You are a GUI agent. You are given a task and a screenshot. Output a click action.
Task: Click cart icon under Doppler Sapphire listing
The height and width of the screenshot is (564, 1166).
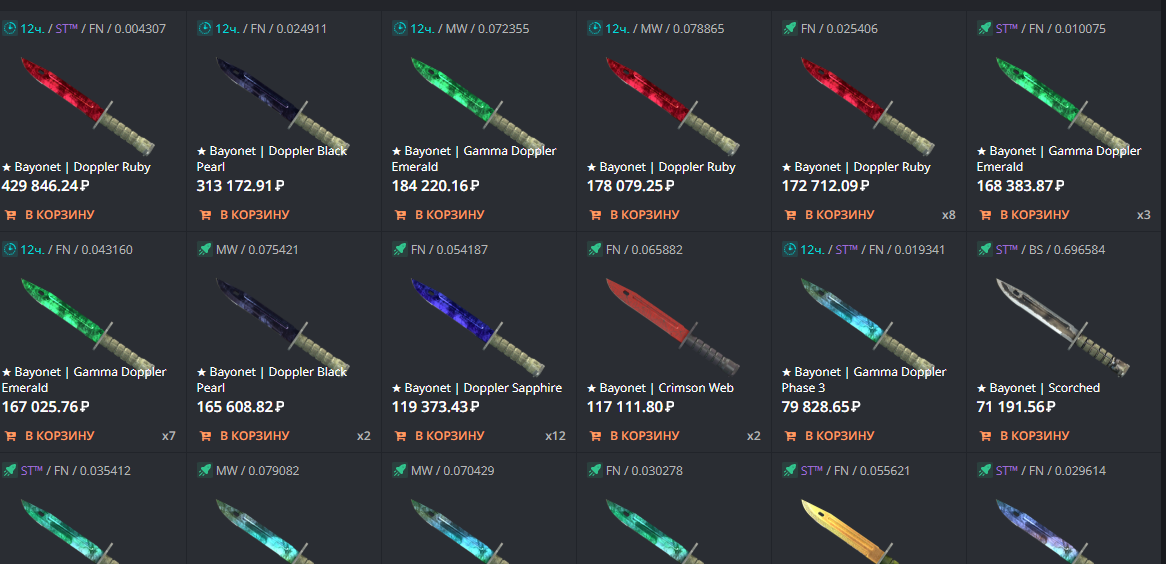click(400, 436)
